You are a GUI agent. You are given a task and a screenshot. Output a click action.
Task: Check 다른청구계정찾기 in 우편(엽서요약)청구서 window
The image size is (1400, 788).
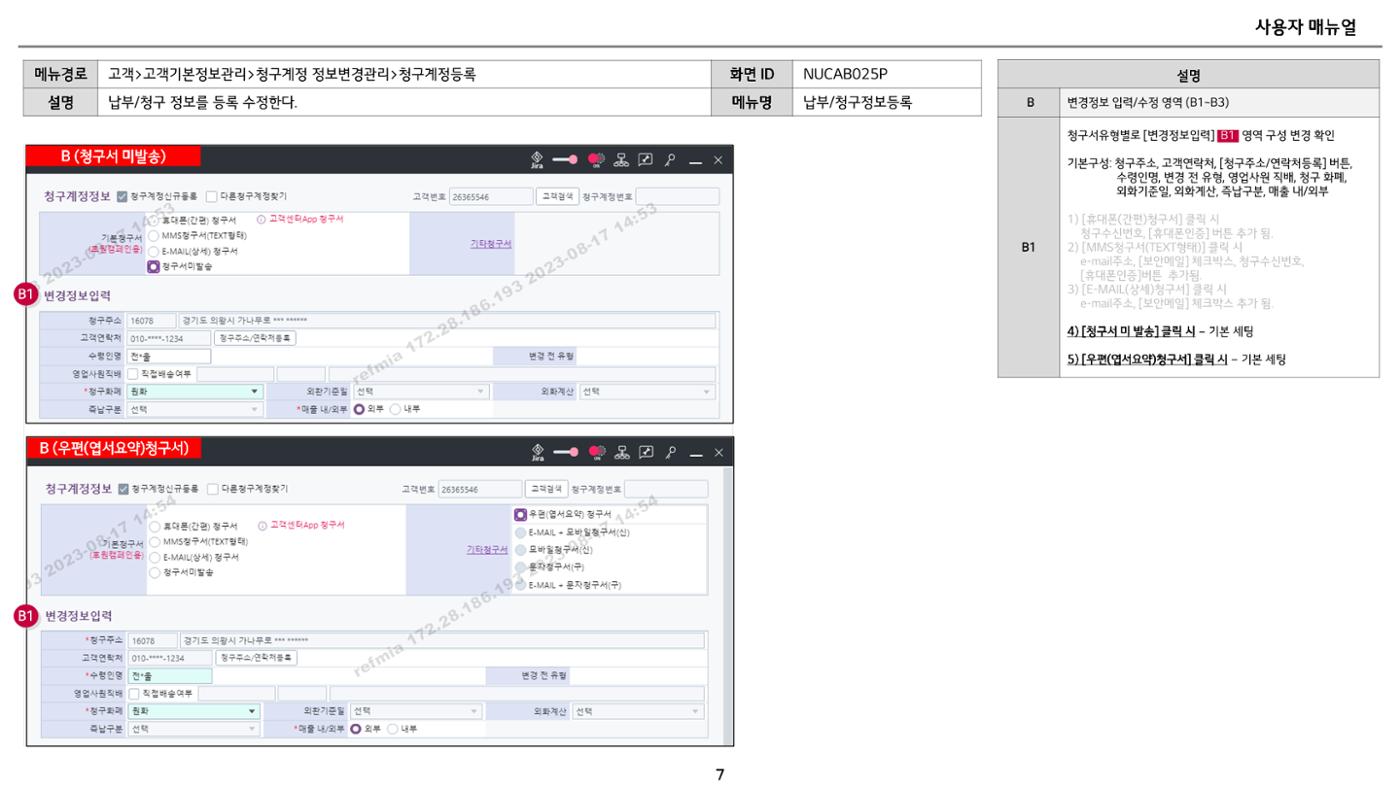point(212,489)
